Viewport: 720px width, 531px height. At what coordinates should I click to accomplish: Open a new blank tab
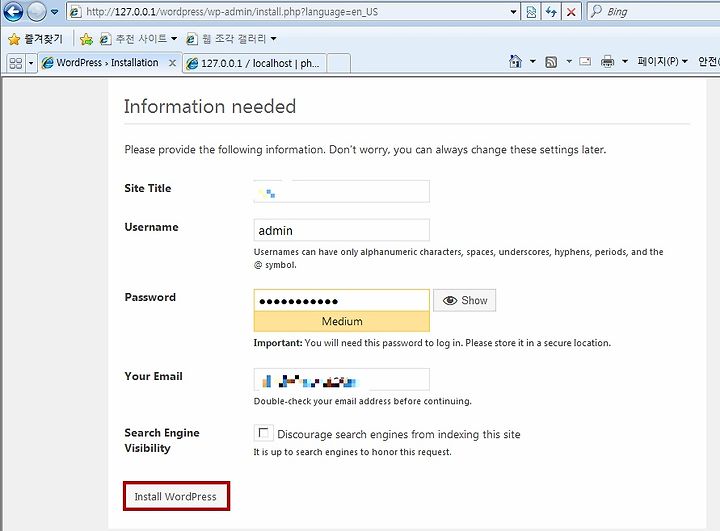(339, 63)
